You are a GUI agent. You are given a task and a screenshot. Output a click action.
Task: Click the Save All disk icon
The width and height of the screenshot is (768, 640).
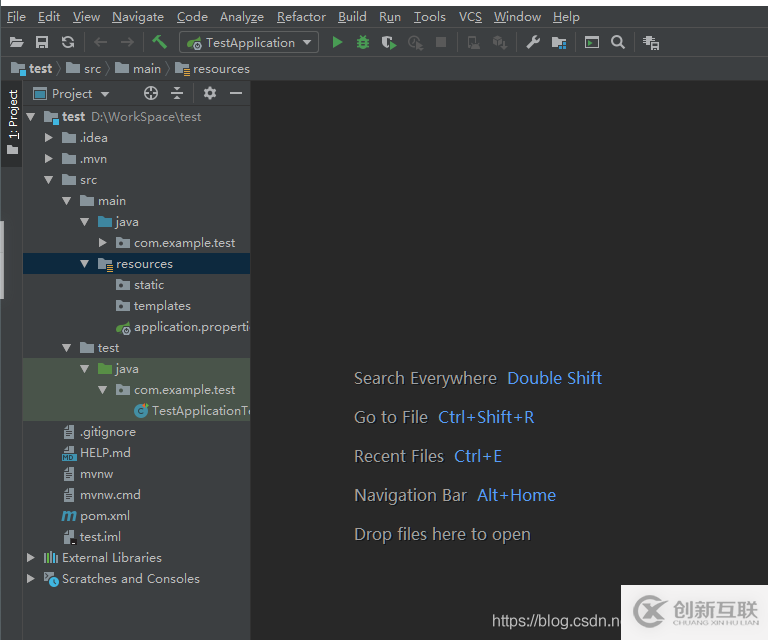[42, 42]
